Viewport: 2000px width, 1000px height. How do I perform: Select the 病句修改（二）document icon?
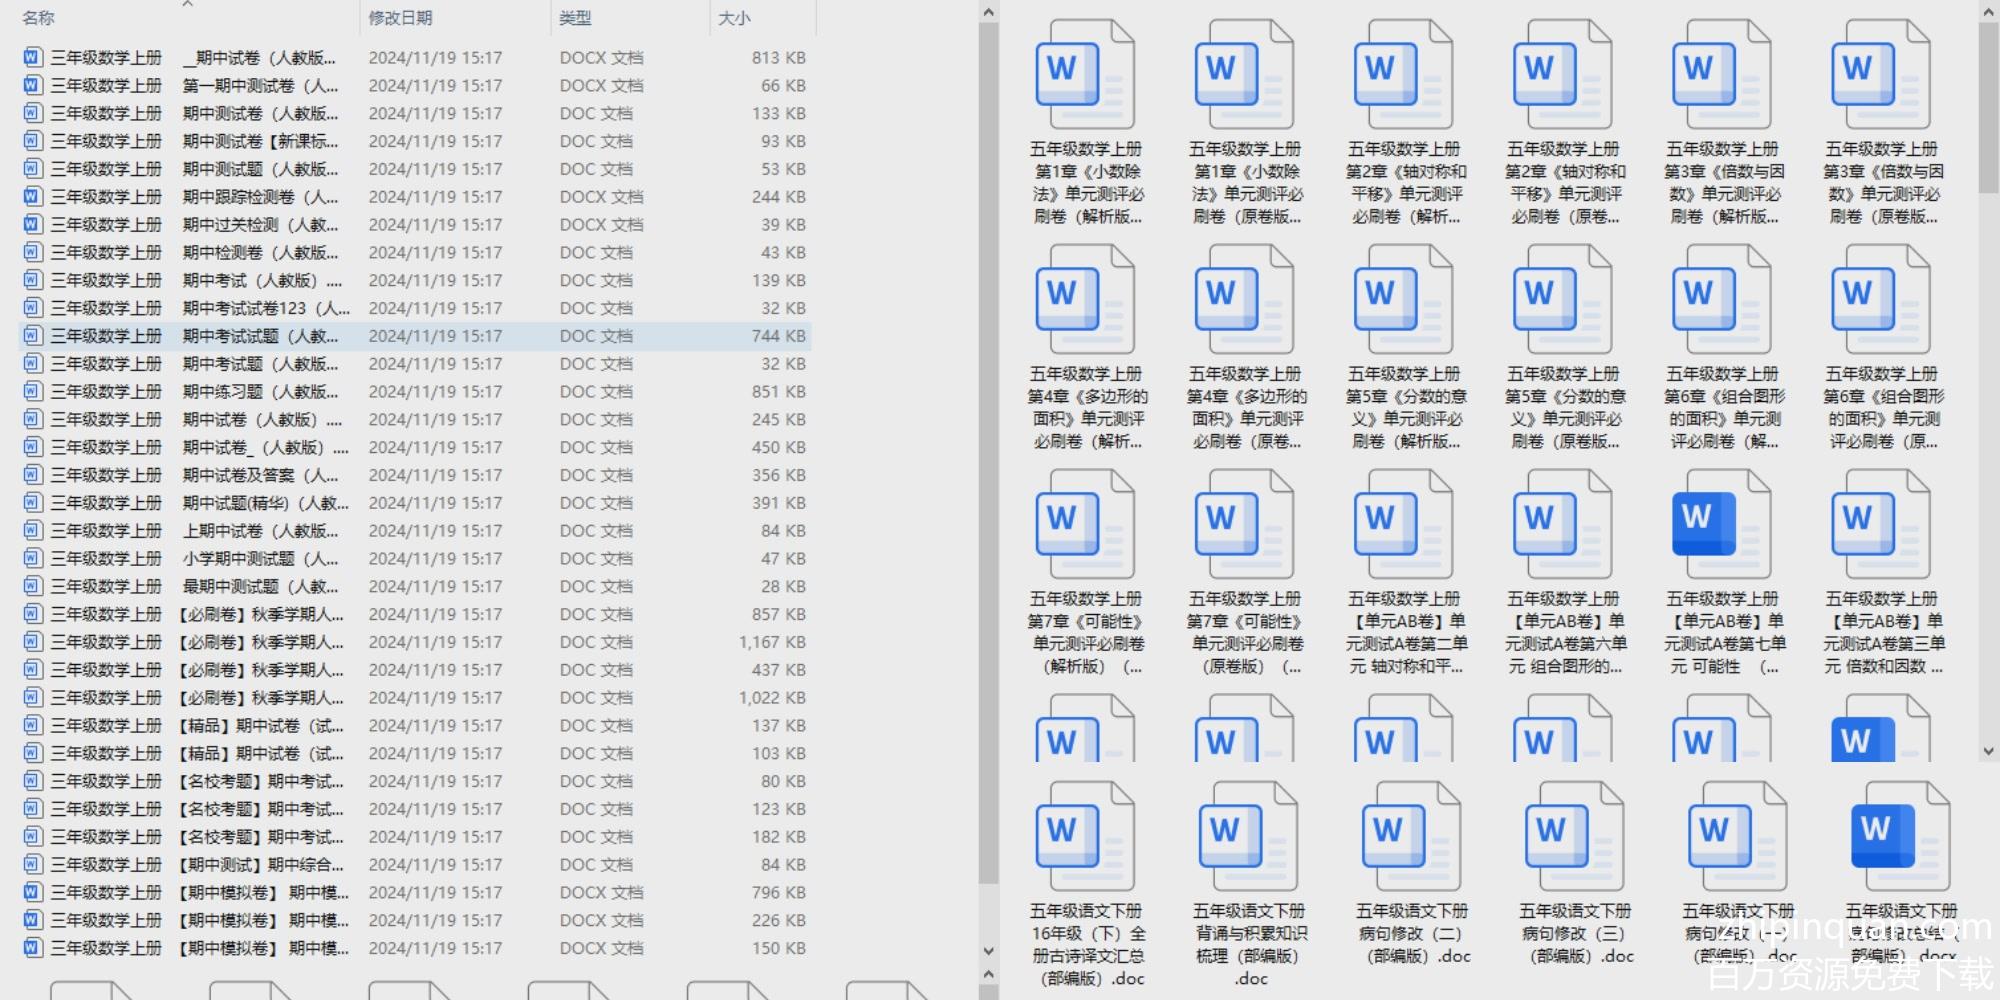pyautogui.click(x=1411, y=838)
